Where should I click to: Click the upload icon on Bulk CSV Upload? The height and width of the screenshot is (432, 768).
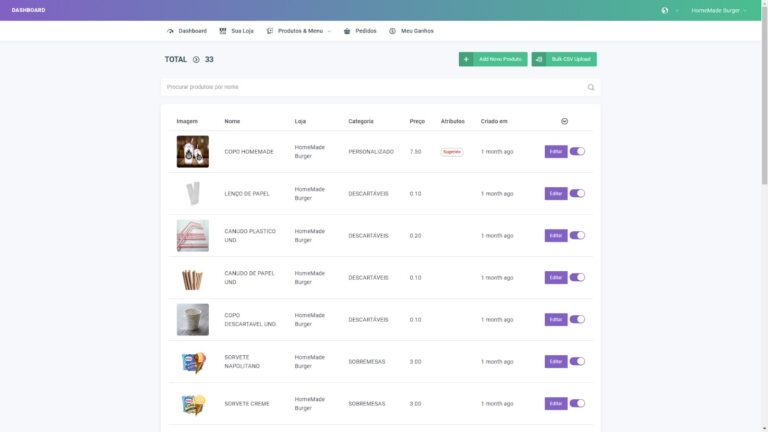coord(539,60)
